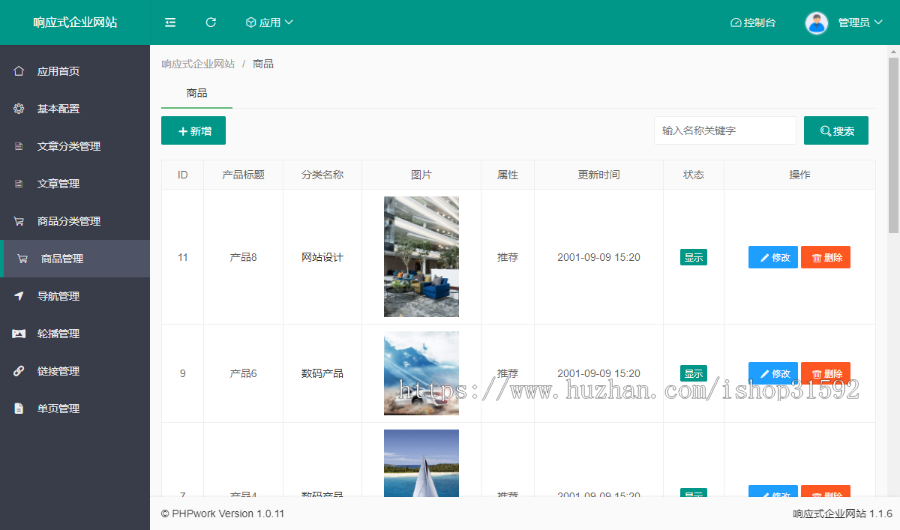The height and width of the screenshot is (530, 900).
Task: Open the 应用 dropdown menu
Action: [x=269, y=22]
